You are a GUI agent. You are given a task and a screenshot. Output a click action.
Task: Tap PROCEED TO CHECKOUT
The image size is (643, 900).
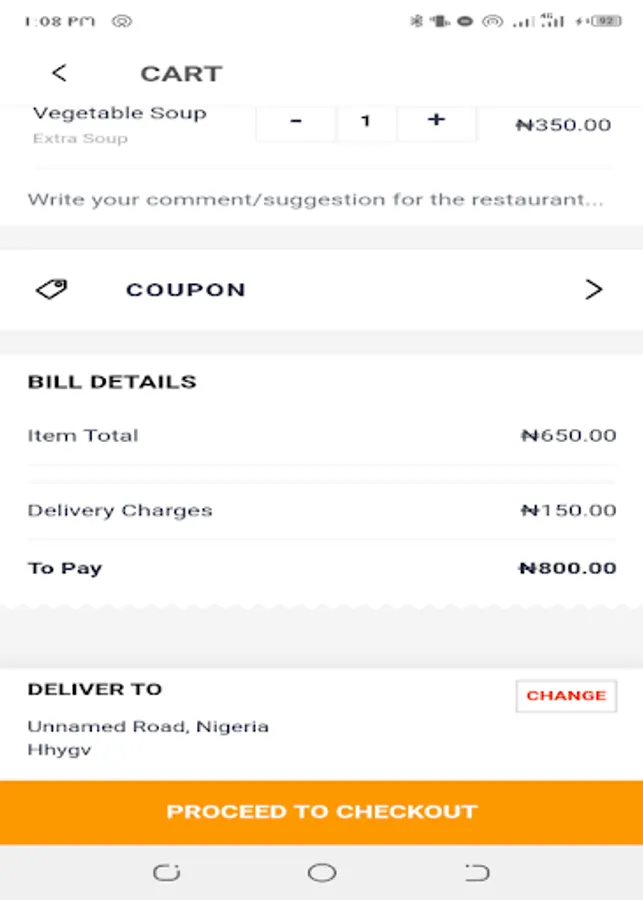321,812
